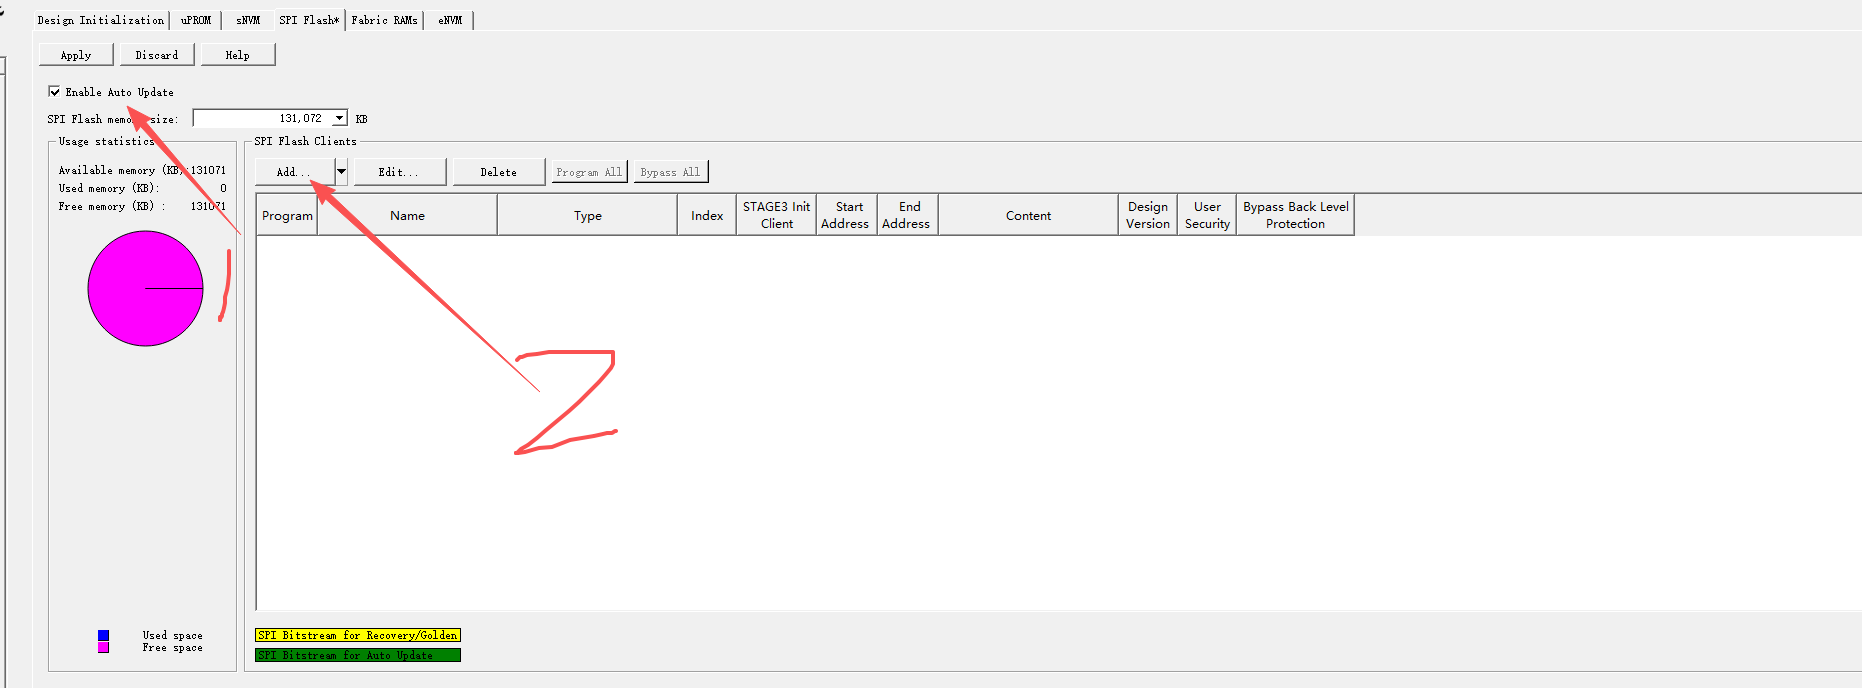Click the Content column header
This screenshot has width=1862, height=688.
tap(1028, 215)
